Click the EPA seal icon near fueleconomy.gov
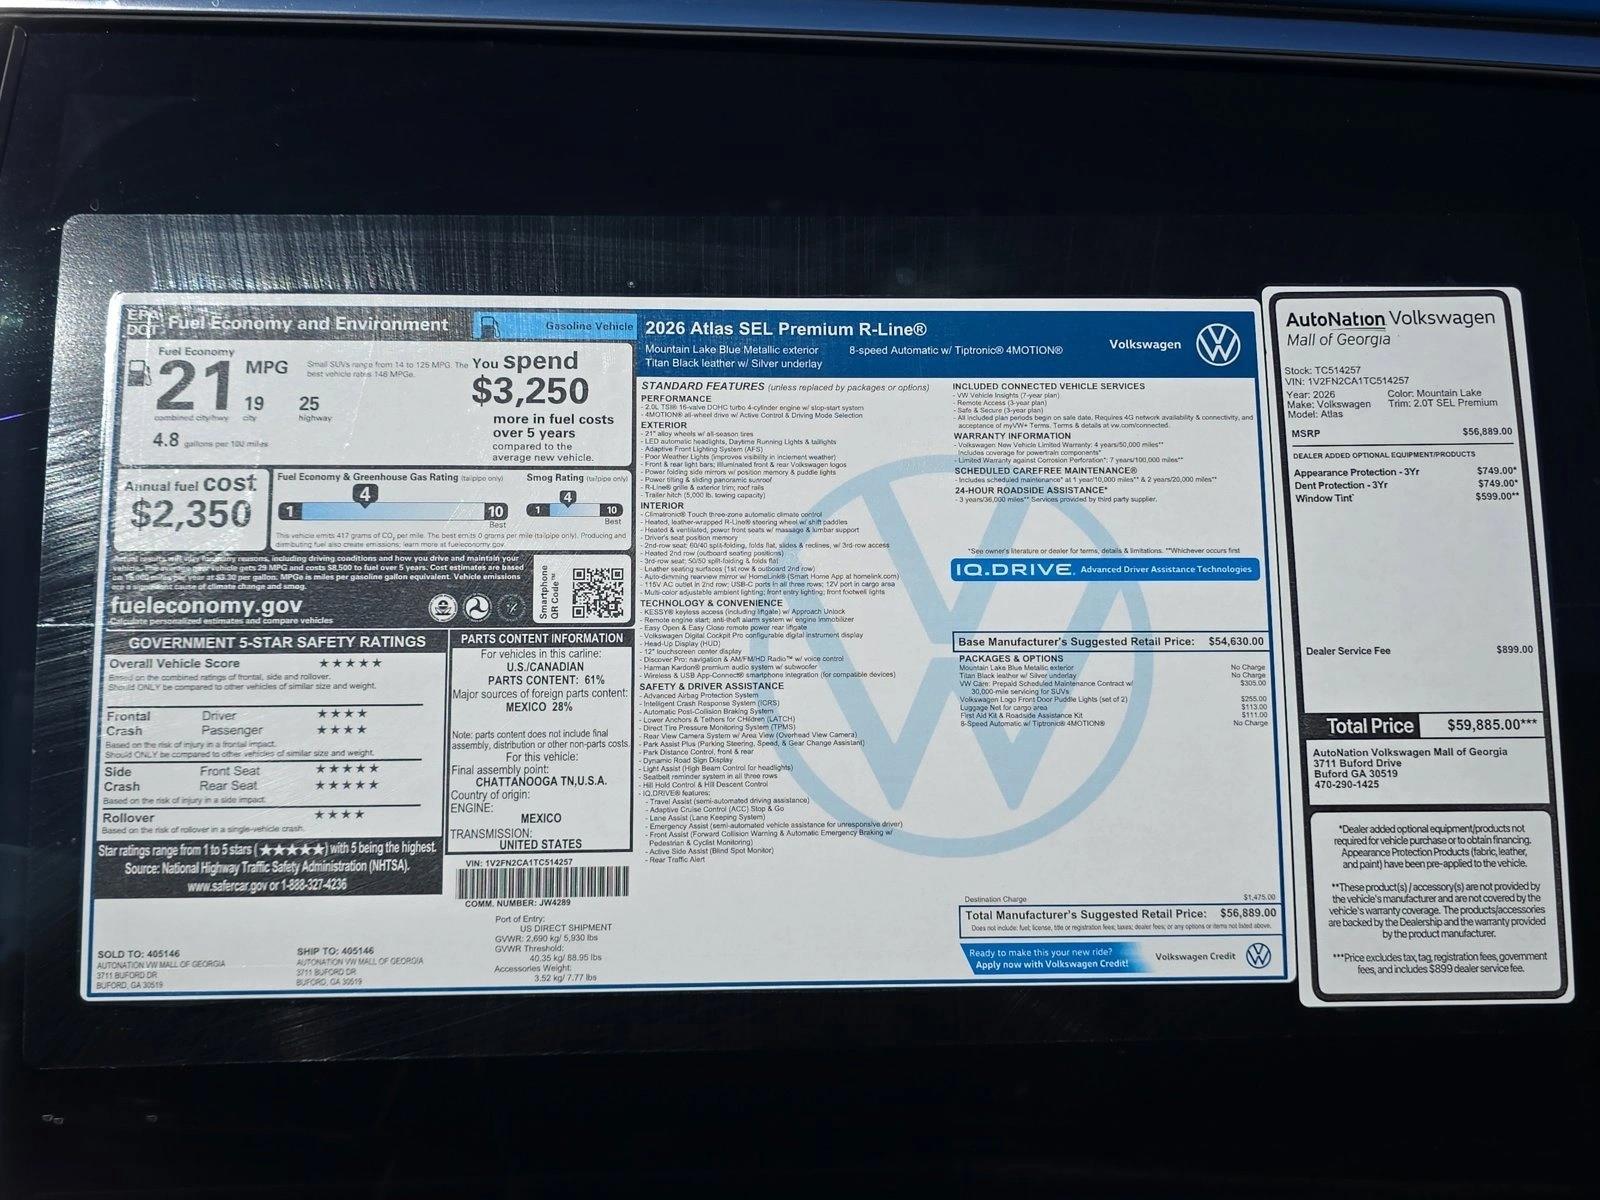 coord(438,607)
